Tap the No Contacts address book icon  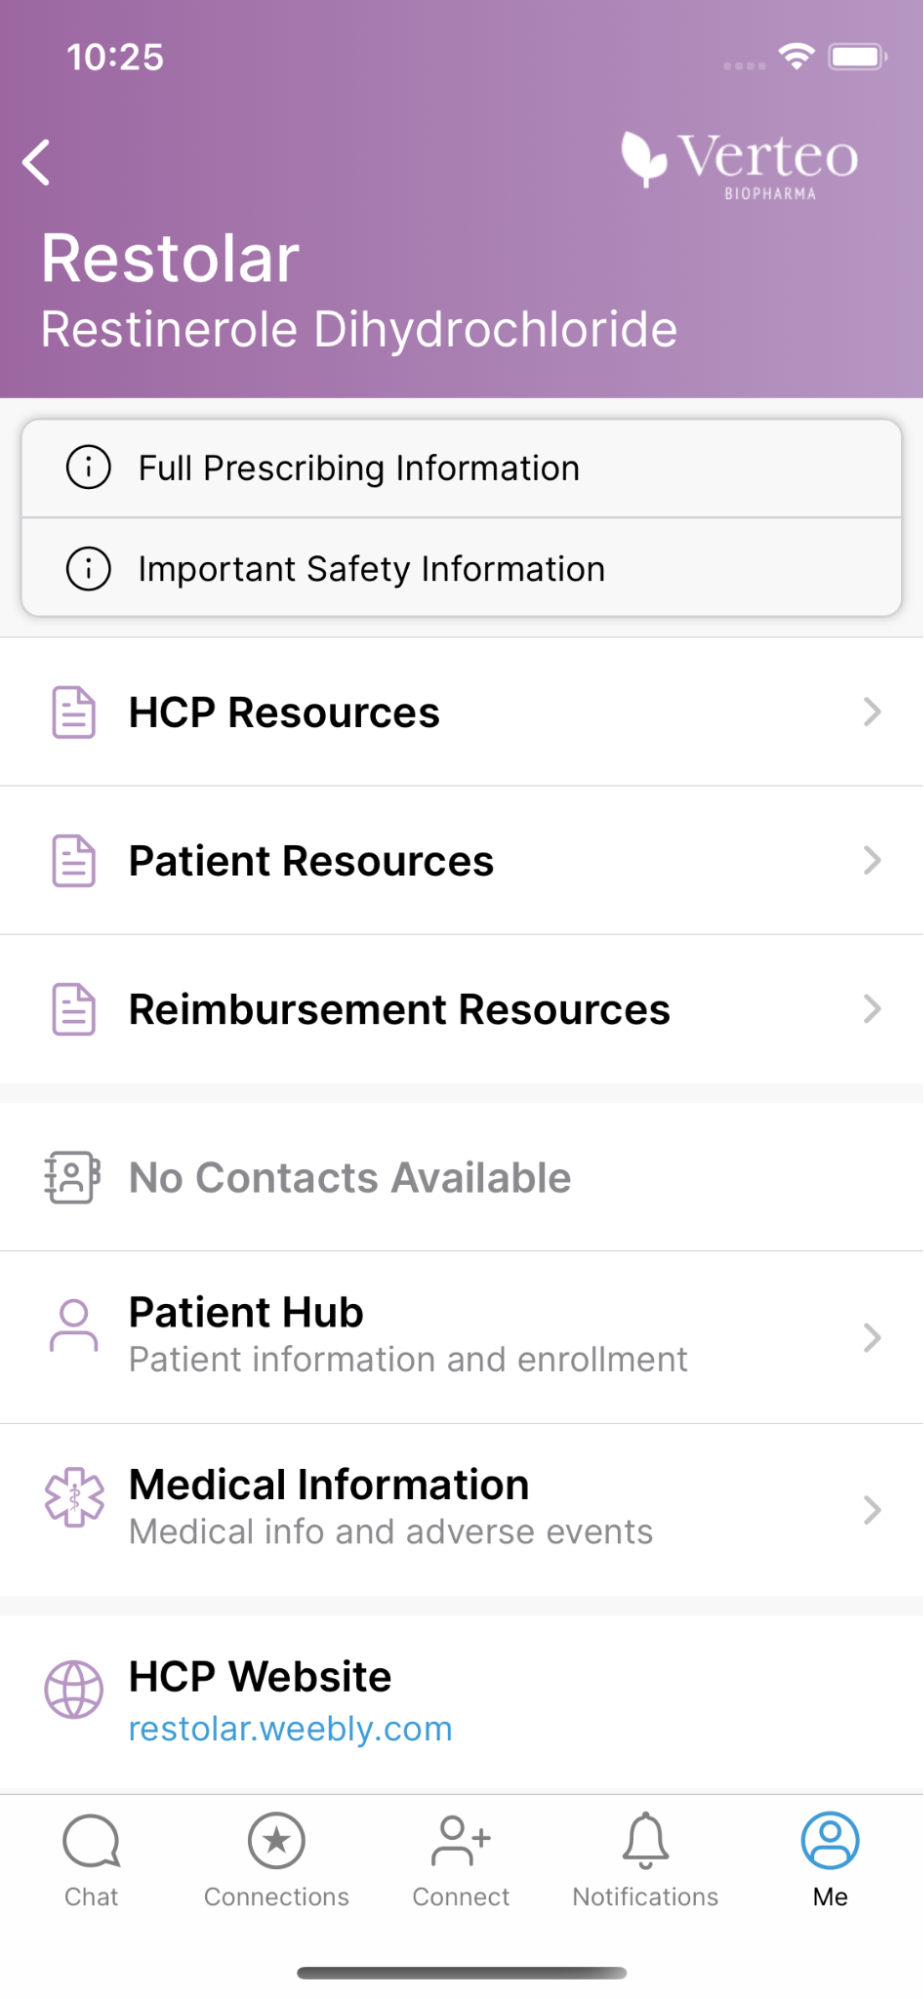pyautogui.click(x=72, y=1177)
